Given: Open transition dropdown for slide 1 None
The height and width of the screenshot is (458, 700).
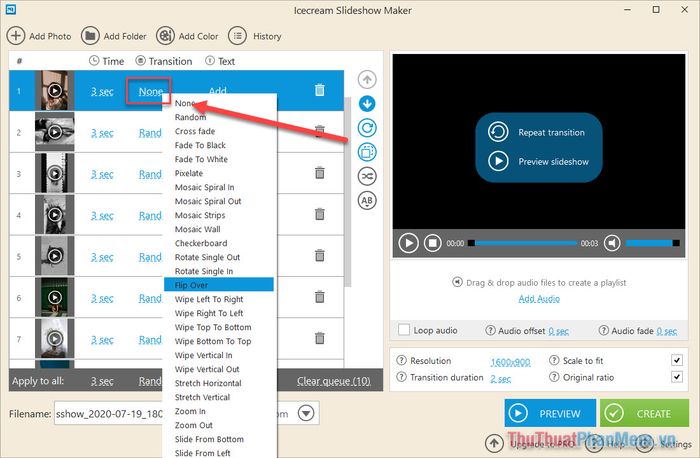Looking at the screenshot, I should tap(150, 92).
